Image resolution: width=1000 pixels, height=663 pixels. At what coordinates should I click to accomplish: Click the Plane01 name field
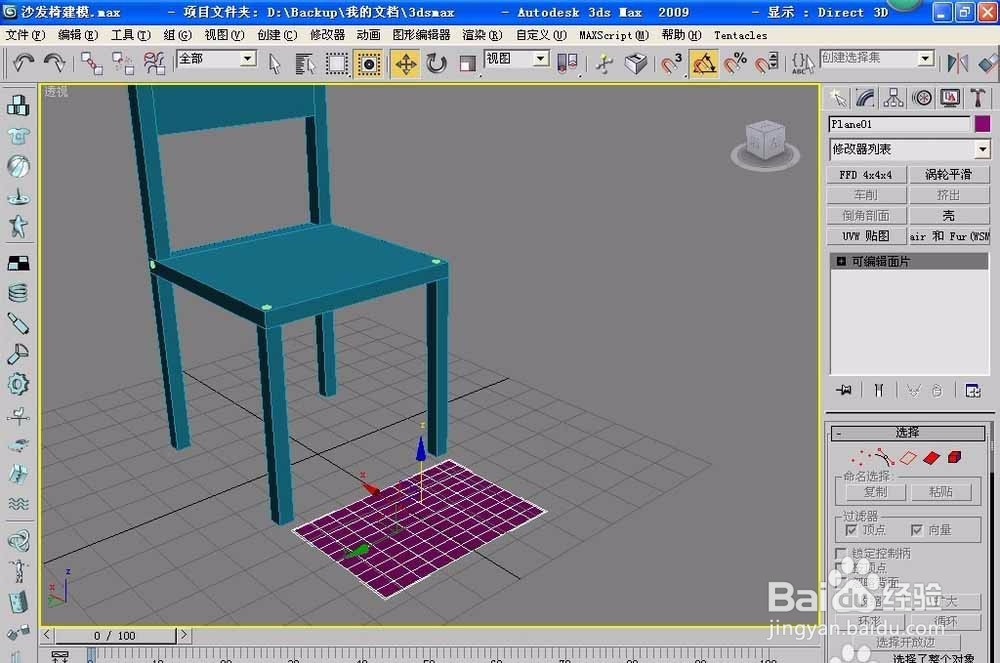(x=898, y=123)
